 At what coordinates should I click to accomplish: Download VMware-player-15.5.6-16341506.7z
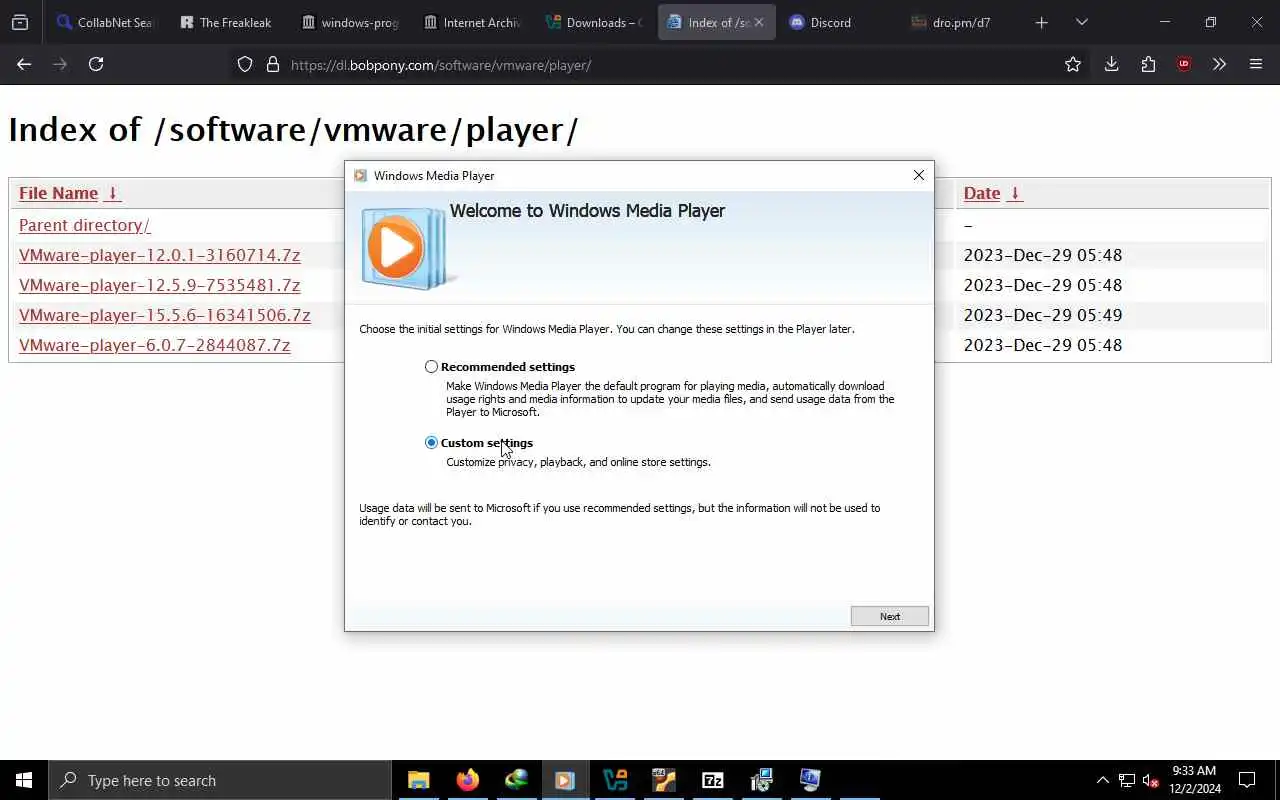click(164, 315)
